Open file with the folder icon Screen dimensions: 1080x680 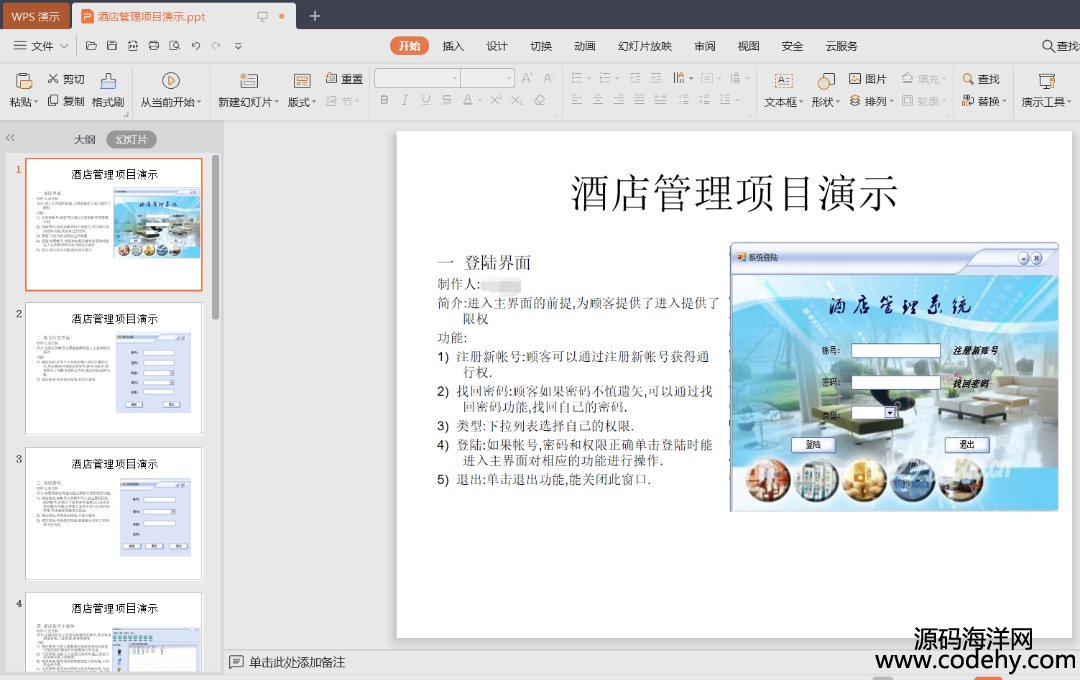[x=91, y=46]
